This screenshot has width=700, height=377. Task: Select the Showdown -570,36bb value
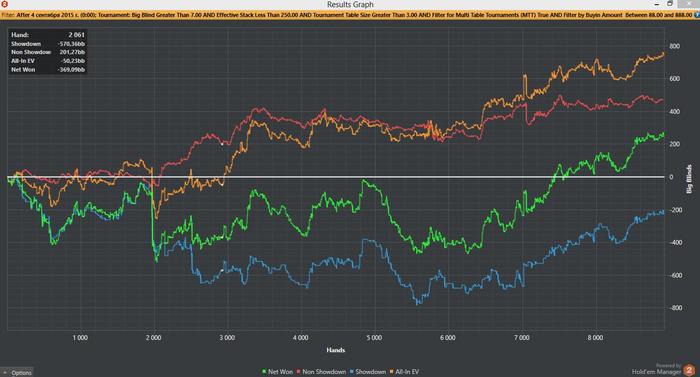[x=71, y=44]
